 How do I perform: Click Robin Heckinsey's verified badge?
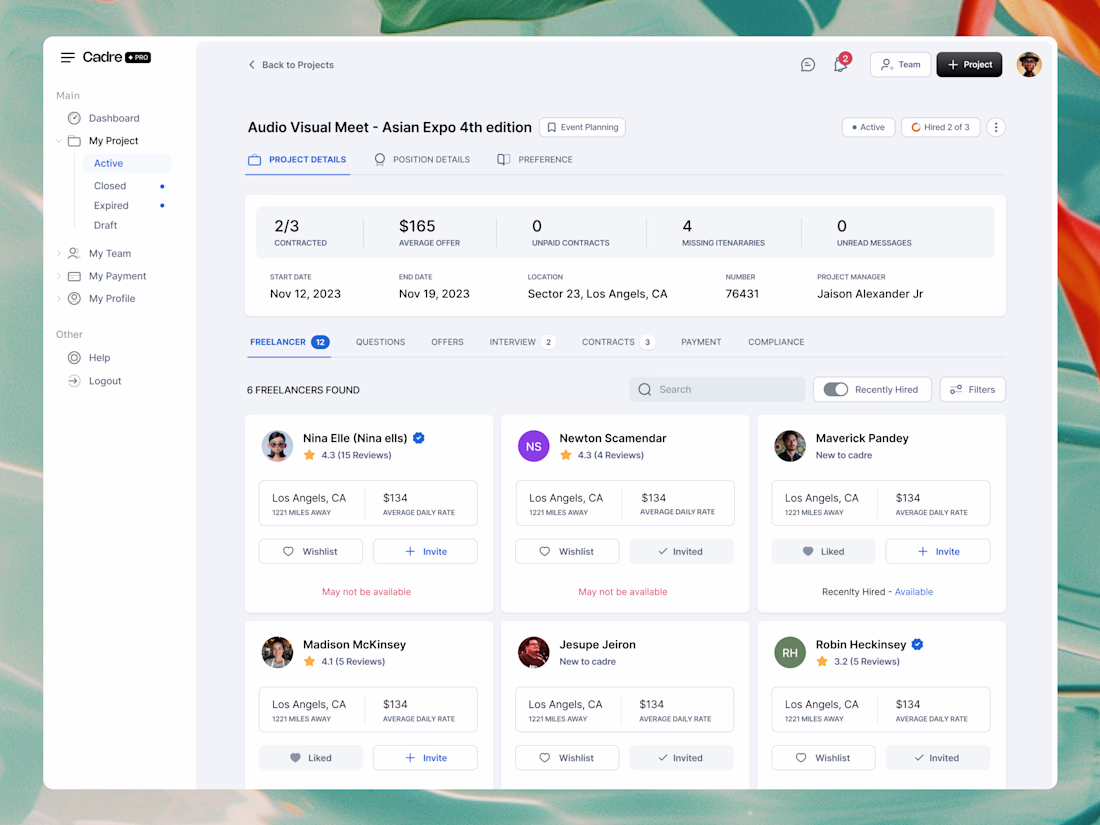[x=917, y=644]
